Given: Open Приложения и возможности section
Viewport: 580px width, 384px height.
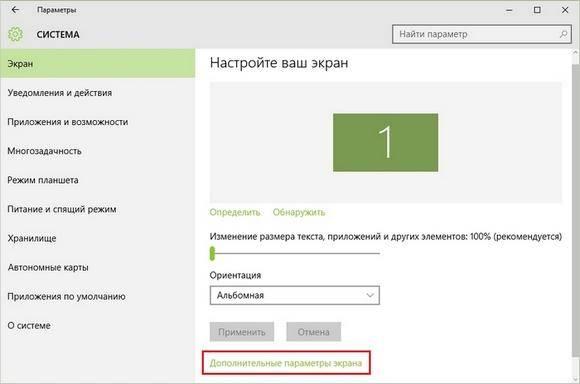Looking at the screenshot, I should [98, 122].
